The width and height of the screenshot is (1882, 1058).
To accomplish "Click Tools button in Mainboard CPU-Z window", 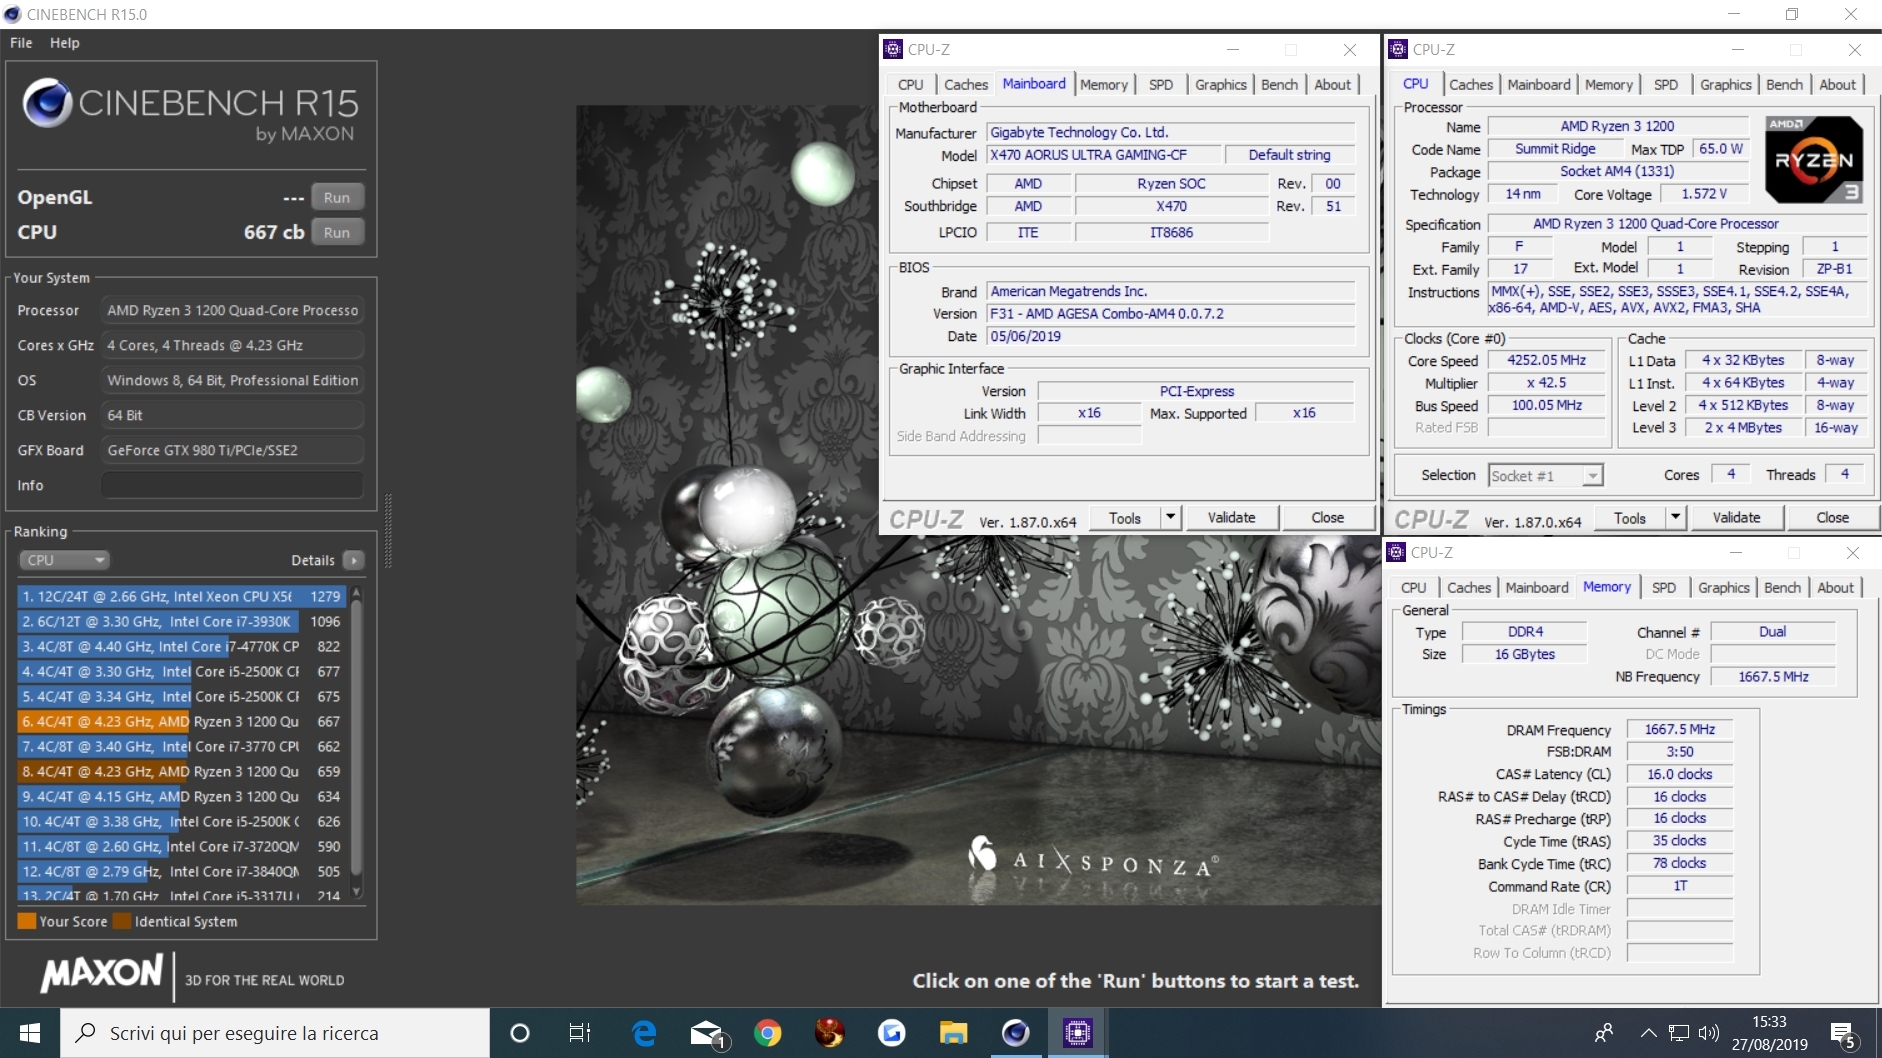I will click(x=1124, y=518).
